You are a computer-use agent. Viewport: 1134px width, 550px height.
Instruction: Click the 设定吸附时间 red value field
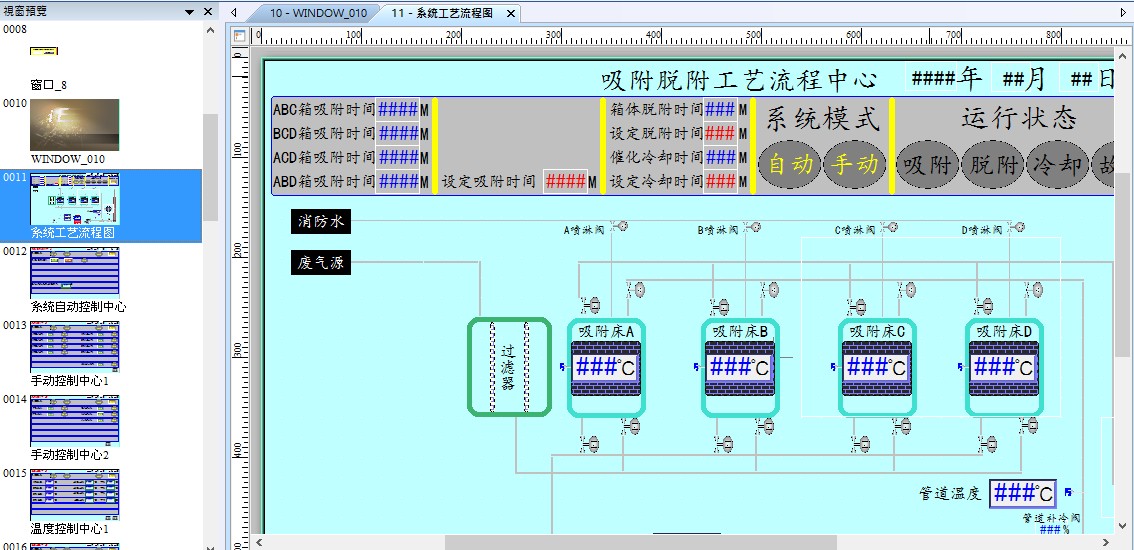[x=565, y=182]
